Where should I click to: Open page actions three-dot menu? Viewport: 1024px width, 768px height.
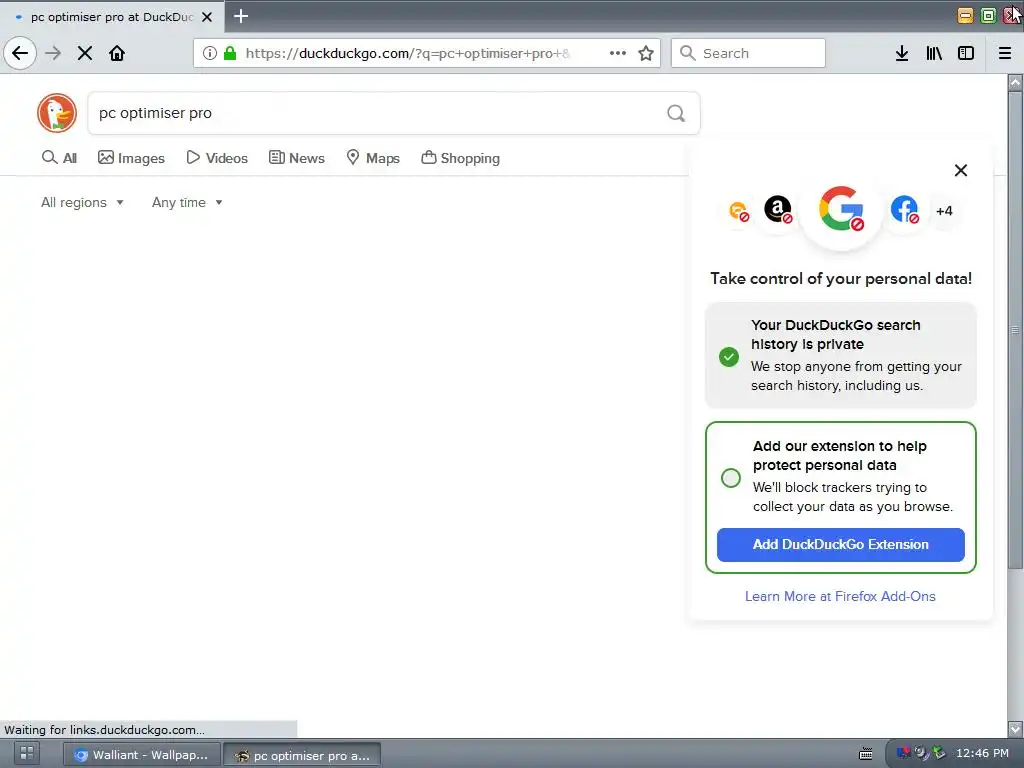click(618, 53)
